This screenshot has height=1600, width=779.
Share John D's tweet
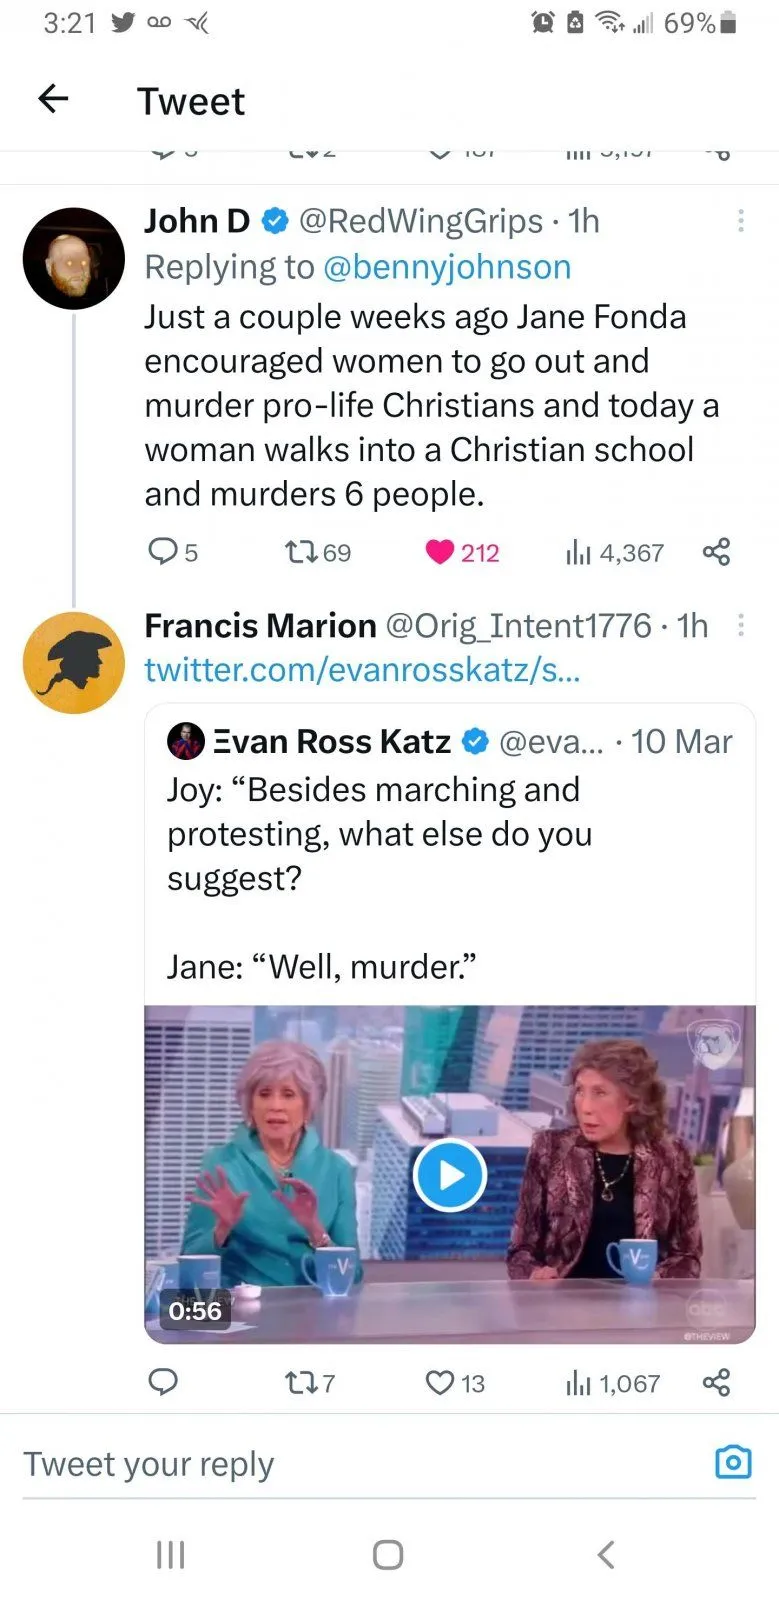coord(716,551)
